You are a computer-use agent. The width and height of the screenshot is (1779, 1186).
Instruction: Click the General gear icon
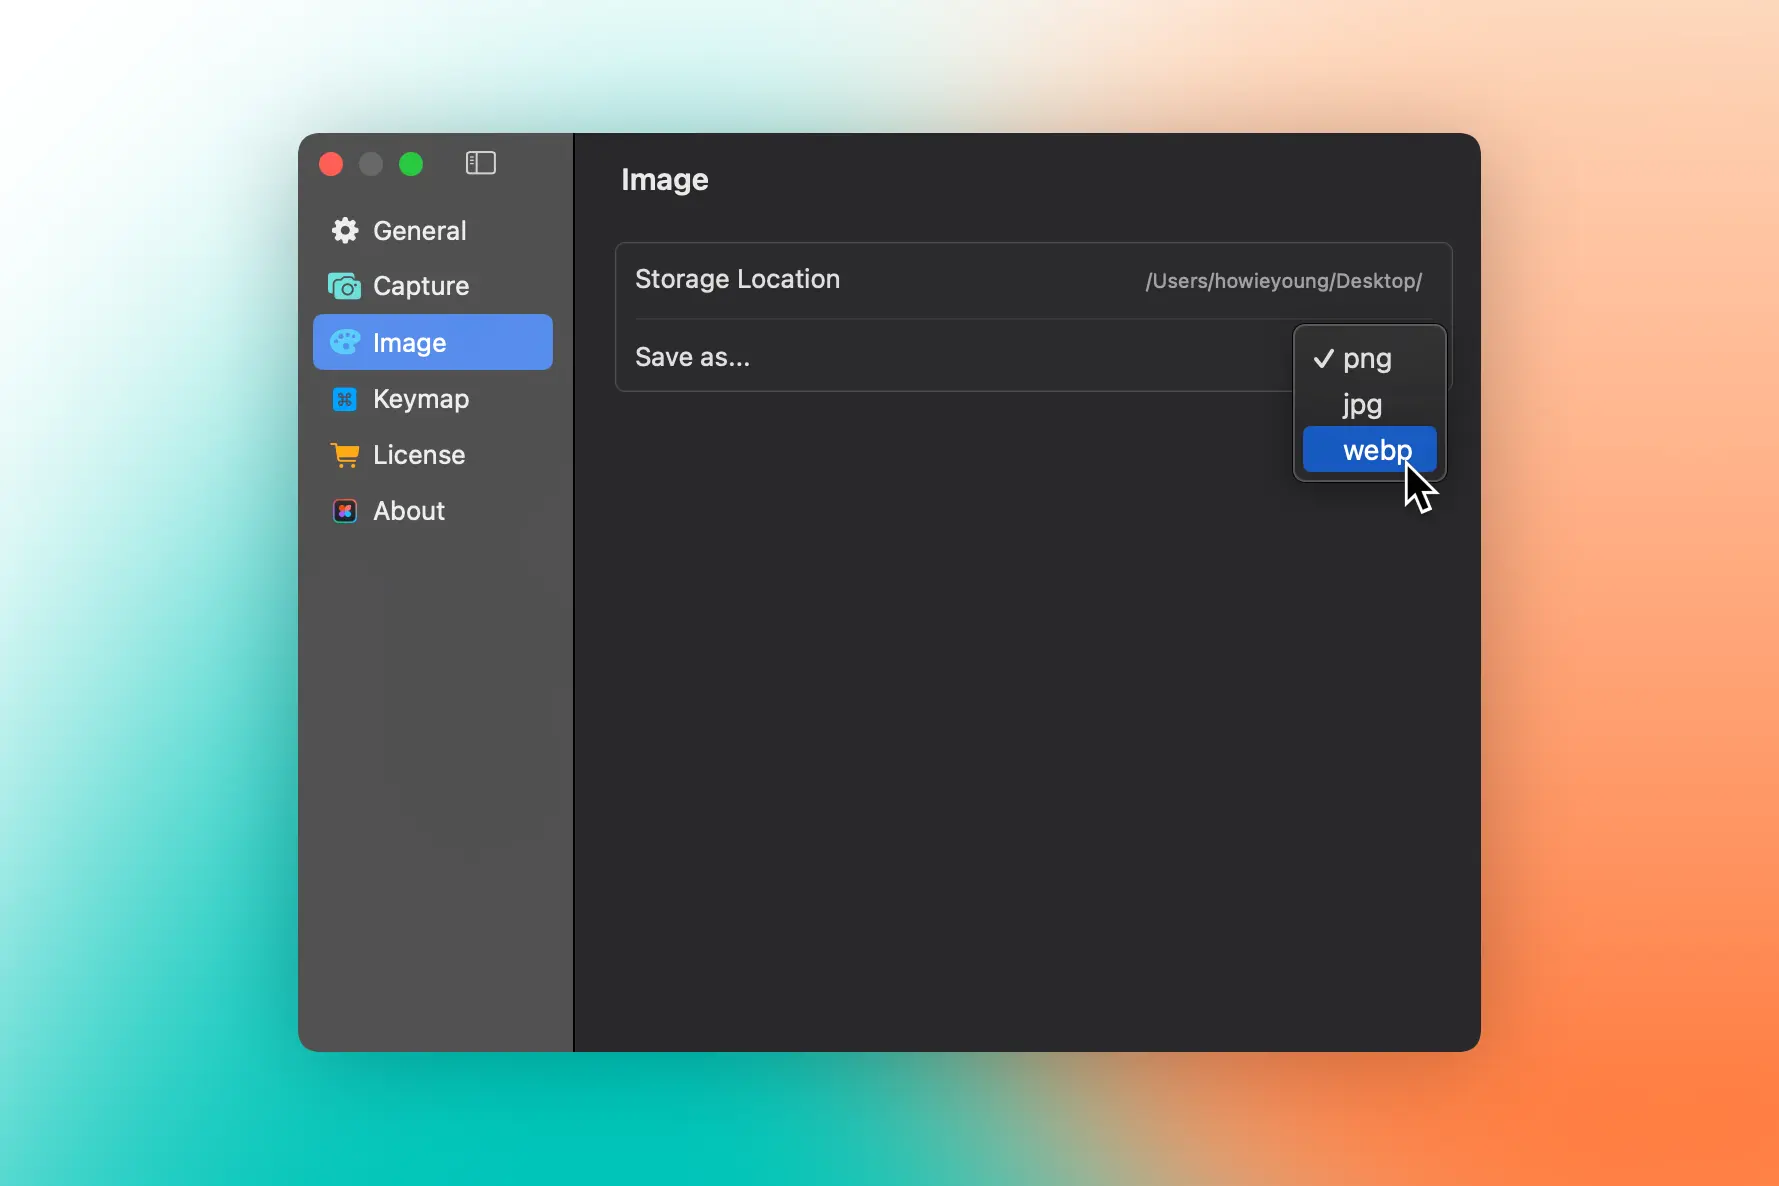point(345,231)
